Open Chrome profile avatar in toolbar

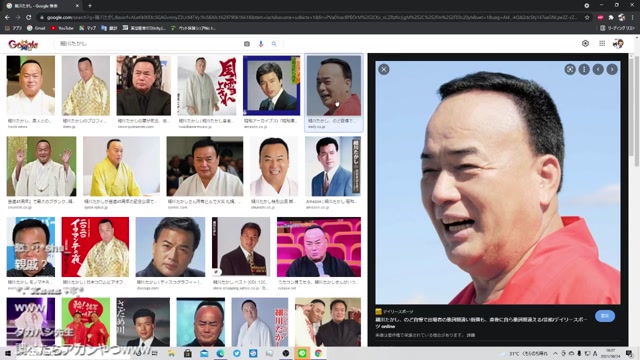pos(622,18)
